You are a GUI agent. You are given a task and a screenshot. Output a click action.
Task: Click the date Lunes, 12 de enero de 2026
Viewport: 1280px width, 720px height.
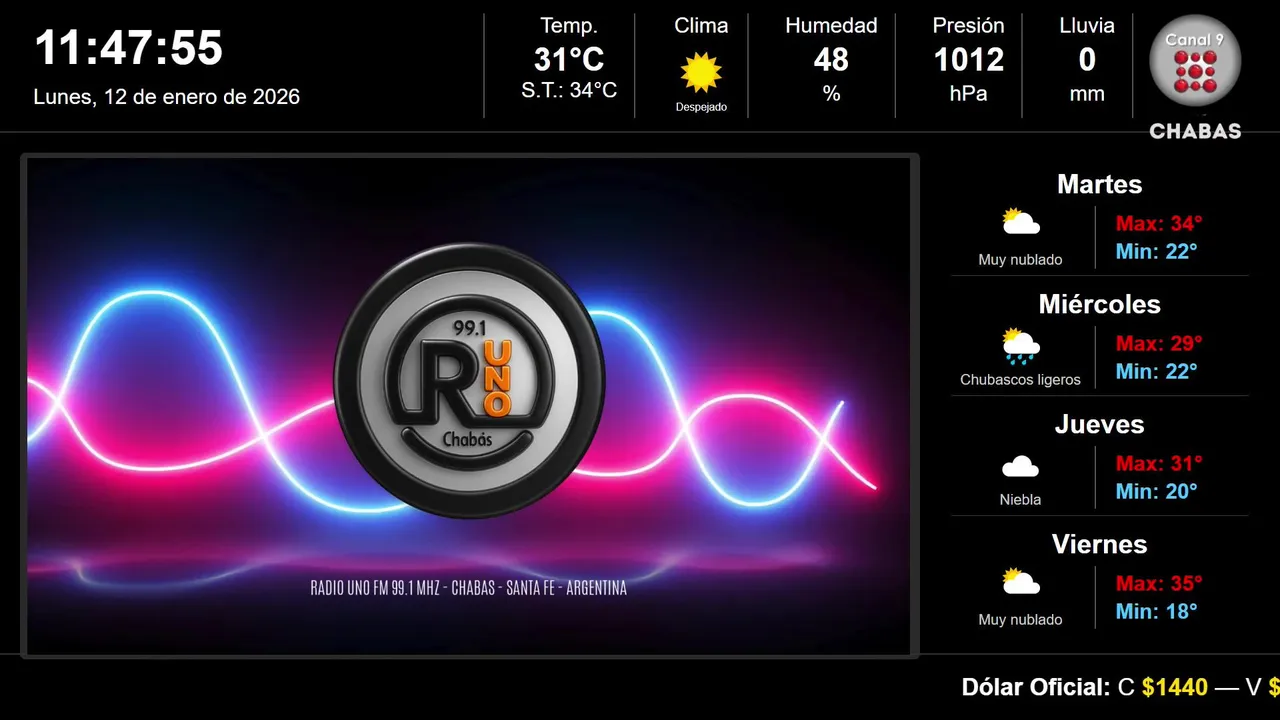pyautogui.click(x=167, y=97)
